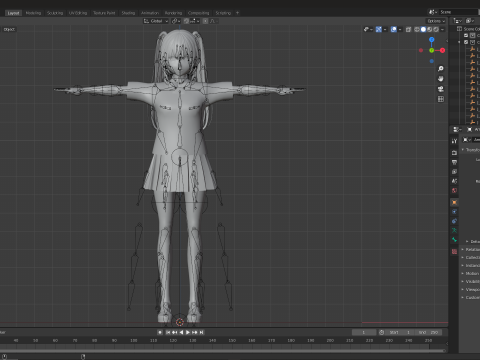Open the viewport Options dropdown

[436, 21]
